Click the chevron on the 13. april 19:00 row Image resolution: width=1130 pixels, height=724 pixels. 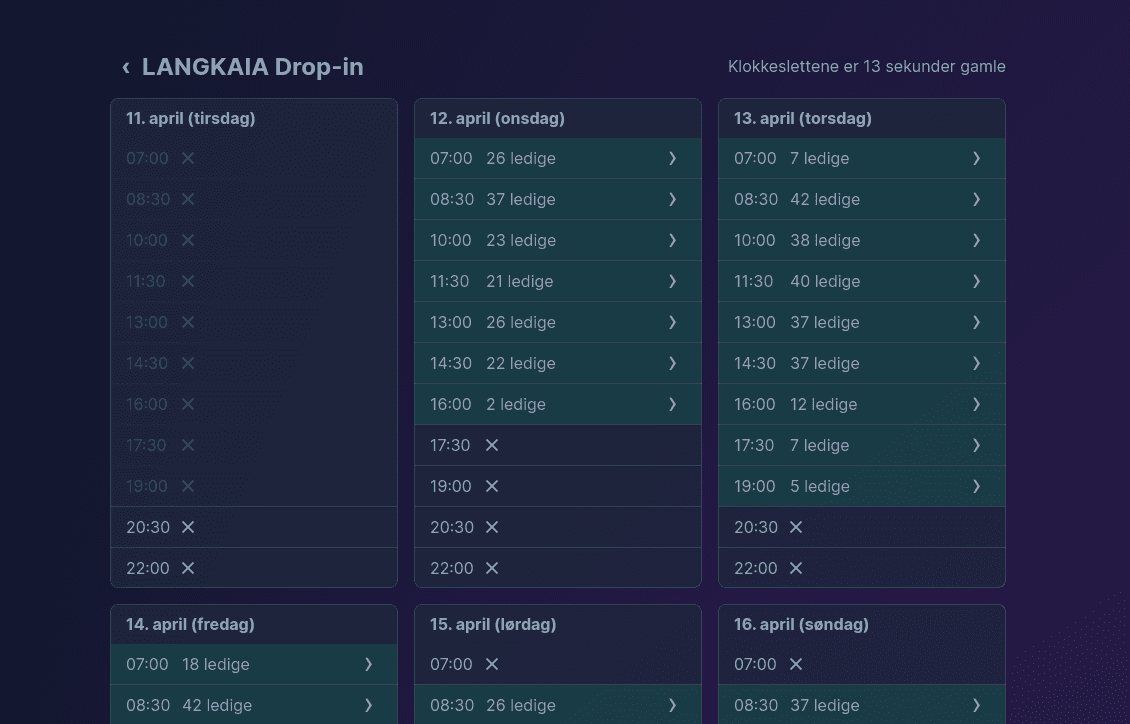click(x=976, y=487)
